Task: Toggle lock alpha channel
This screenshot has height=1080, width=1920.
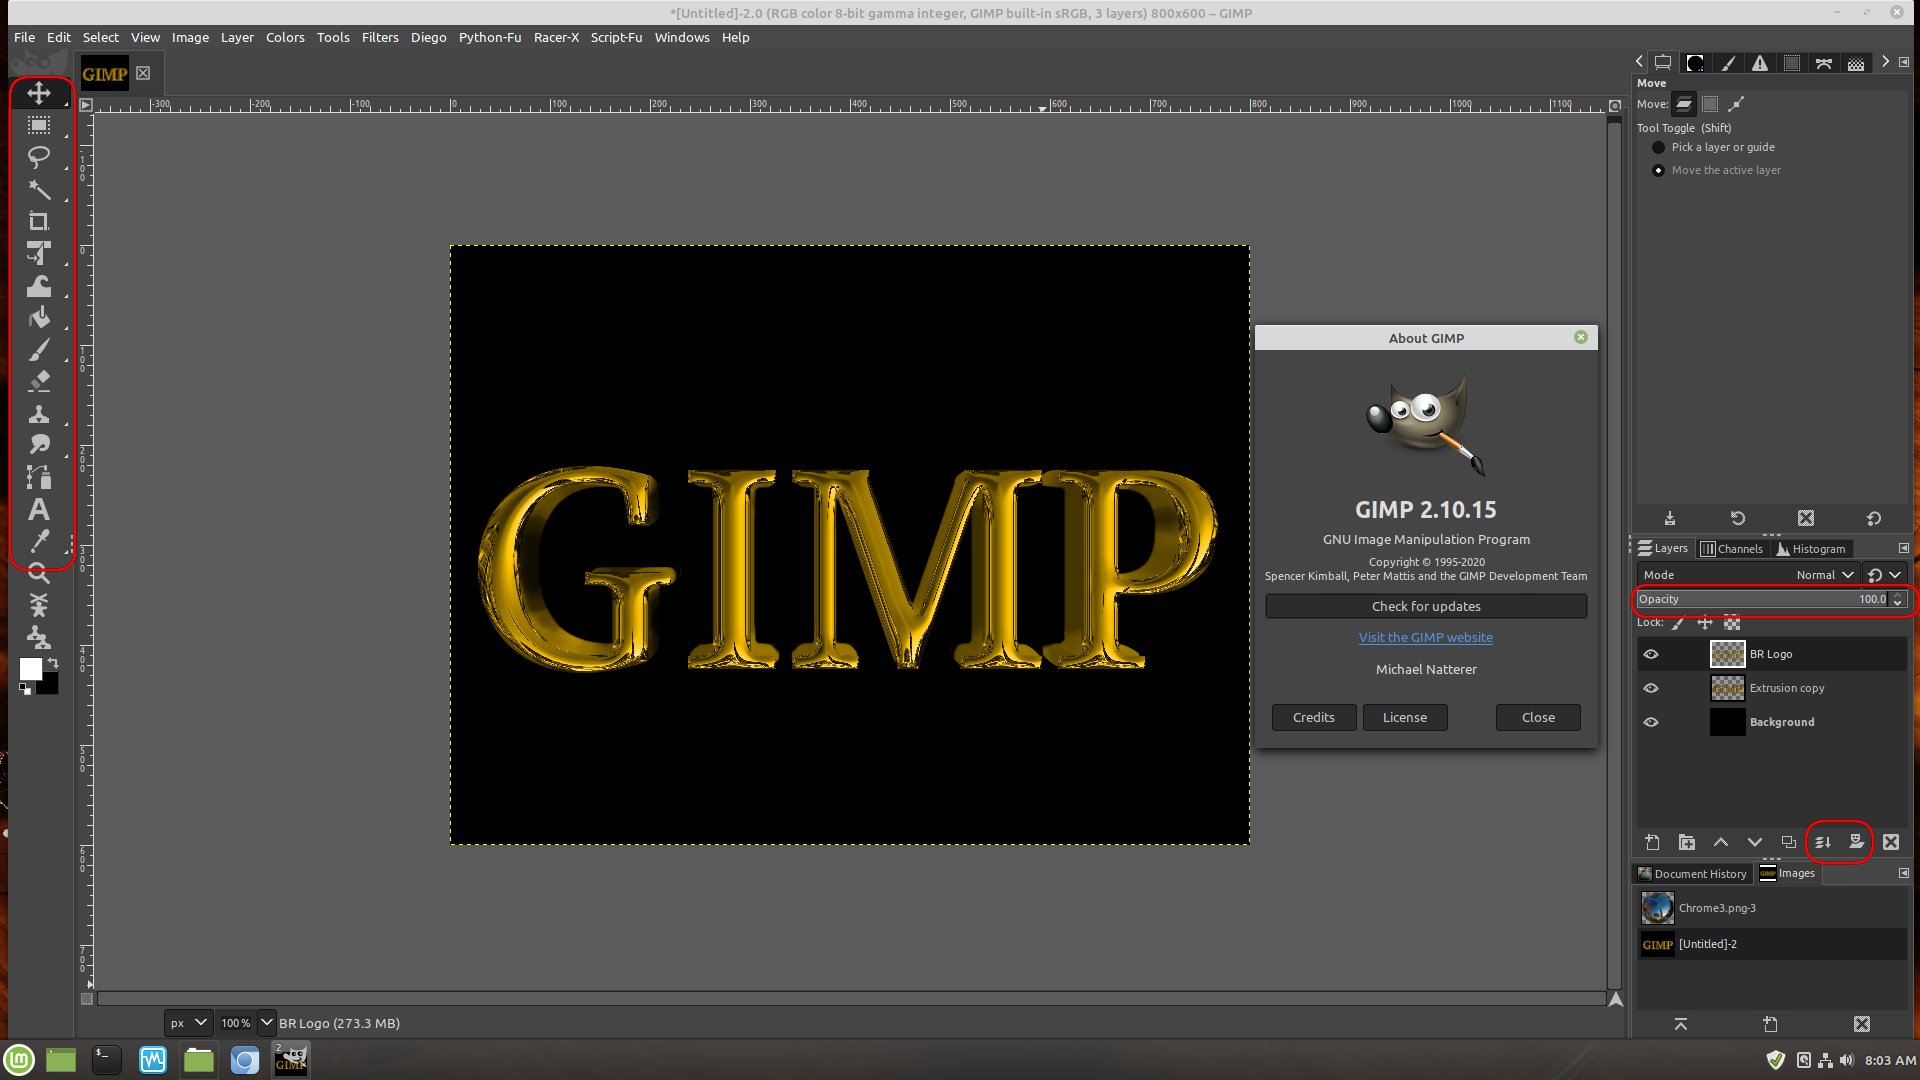Action: tap(1732, 623)
